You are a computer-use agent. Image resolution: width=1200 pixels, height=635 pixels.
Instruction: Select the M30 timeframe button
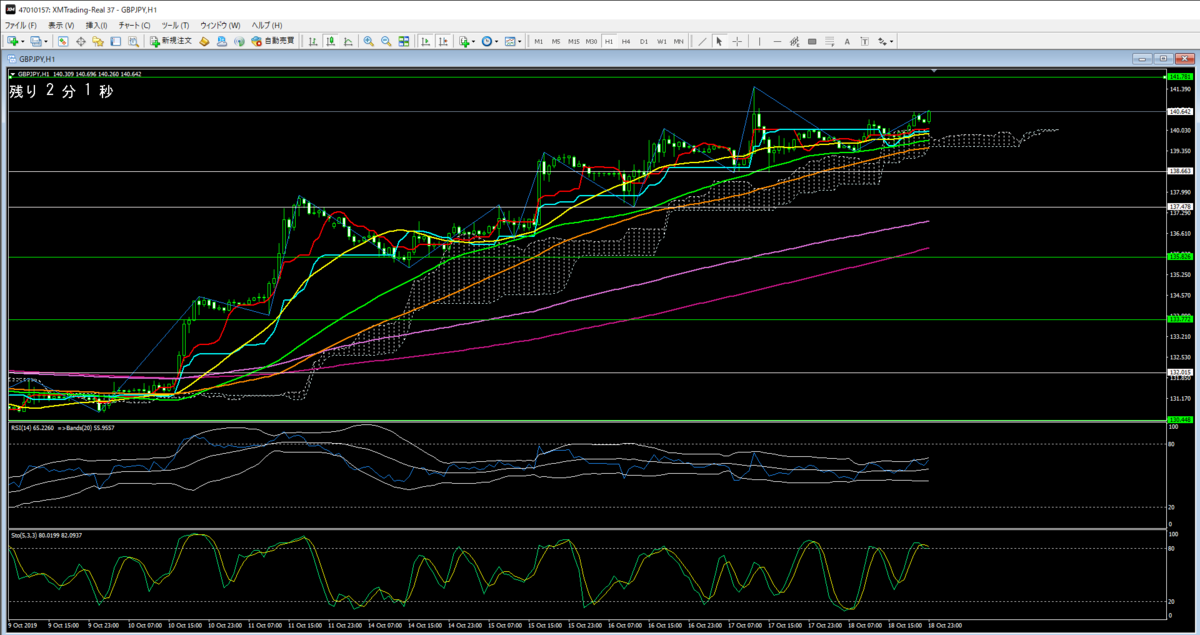[x=591, y=41]
